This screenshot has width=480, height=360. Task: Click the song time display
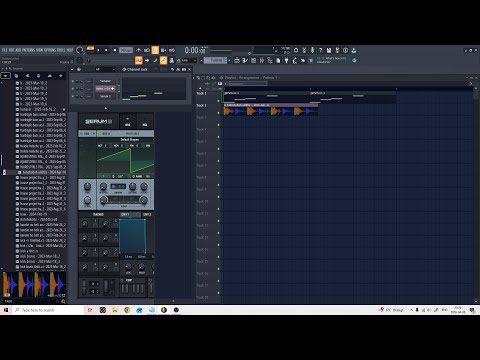point(195,50)
